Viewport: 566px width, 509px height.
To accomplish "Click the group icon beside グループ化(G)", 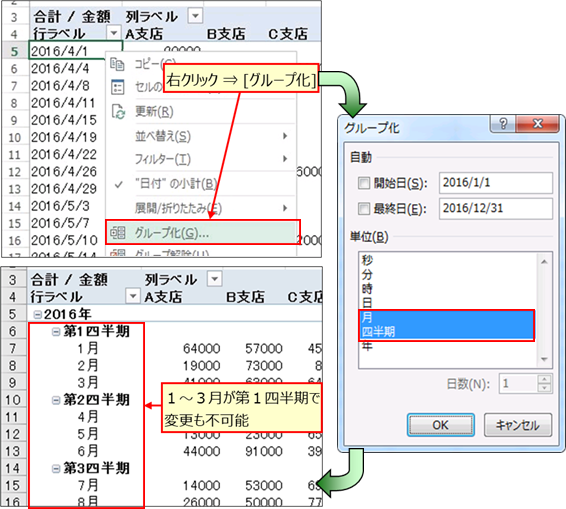I will [x=118, y=233].
